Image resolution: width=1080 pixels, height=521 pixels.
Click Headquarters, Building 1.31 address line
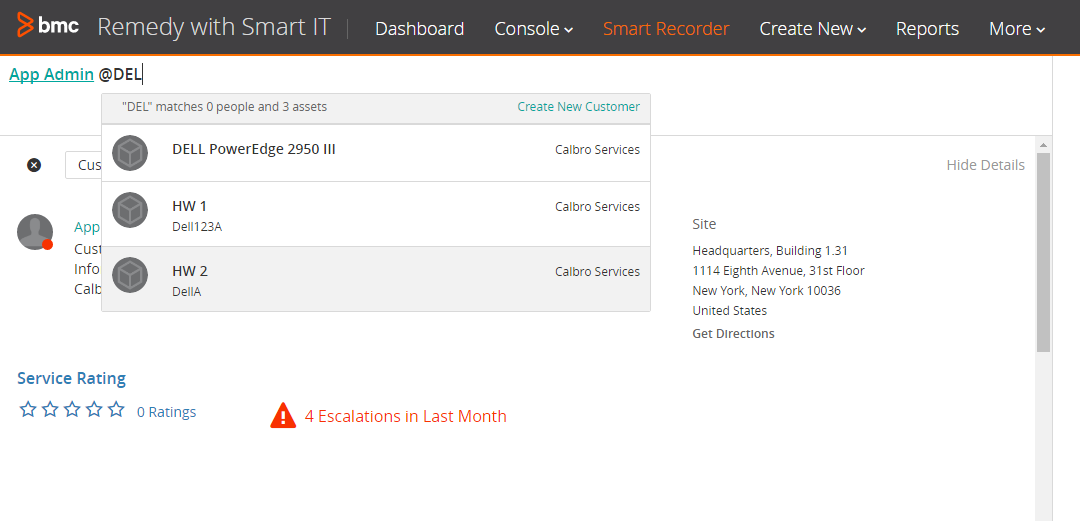point(770,251)
